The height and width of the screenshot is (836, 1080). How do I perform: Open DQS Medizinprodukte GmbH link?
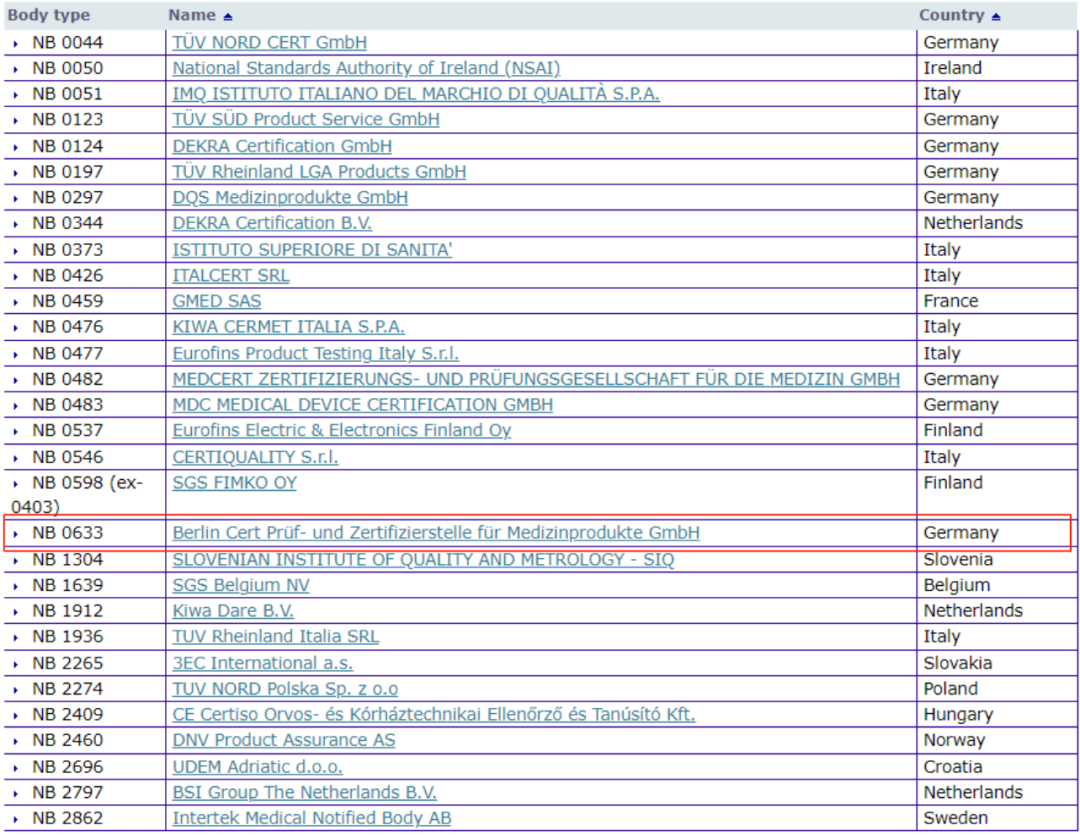click(x=290, y=198)
